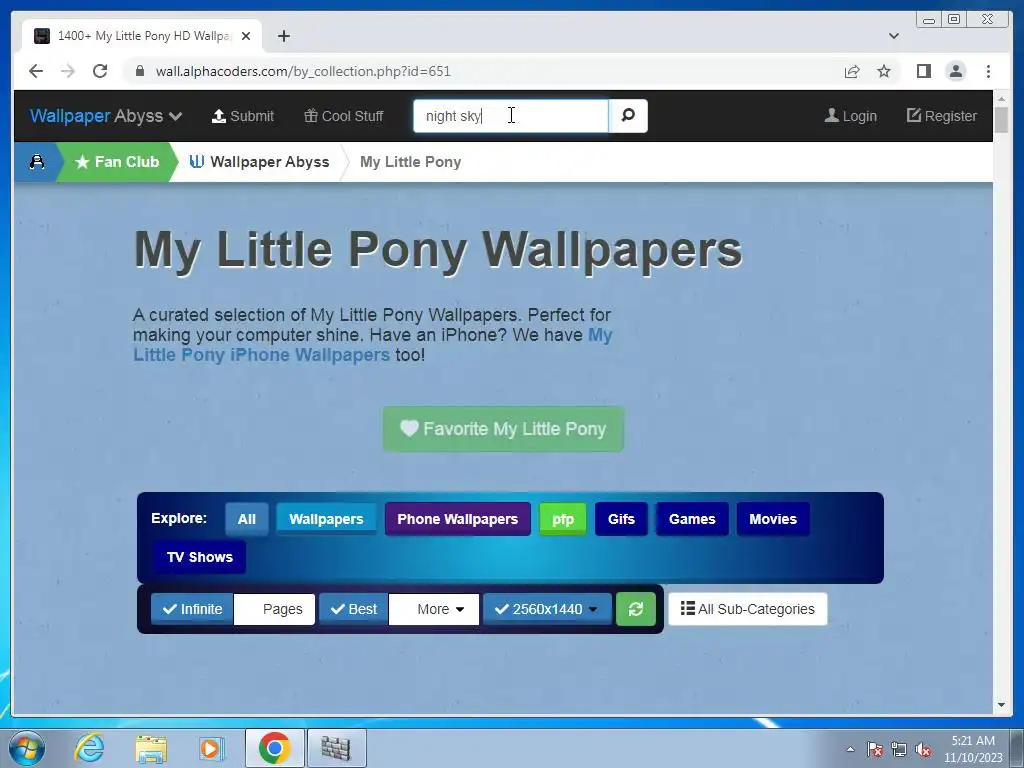Screen dimensions: 1024x768
Task: Open the Chrome side panel icon
Action: pyautogui.click(x=923, y=71)
